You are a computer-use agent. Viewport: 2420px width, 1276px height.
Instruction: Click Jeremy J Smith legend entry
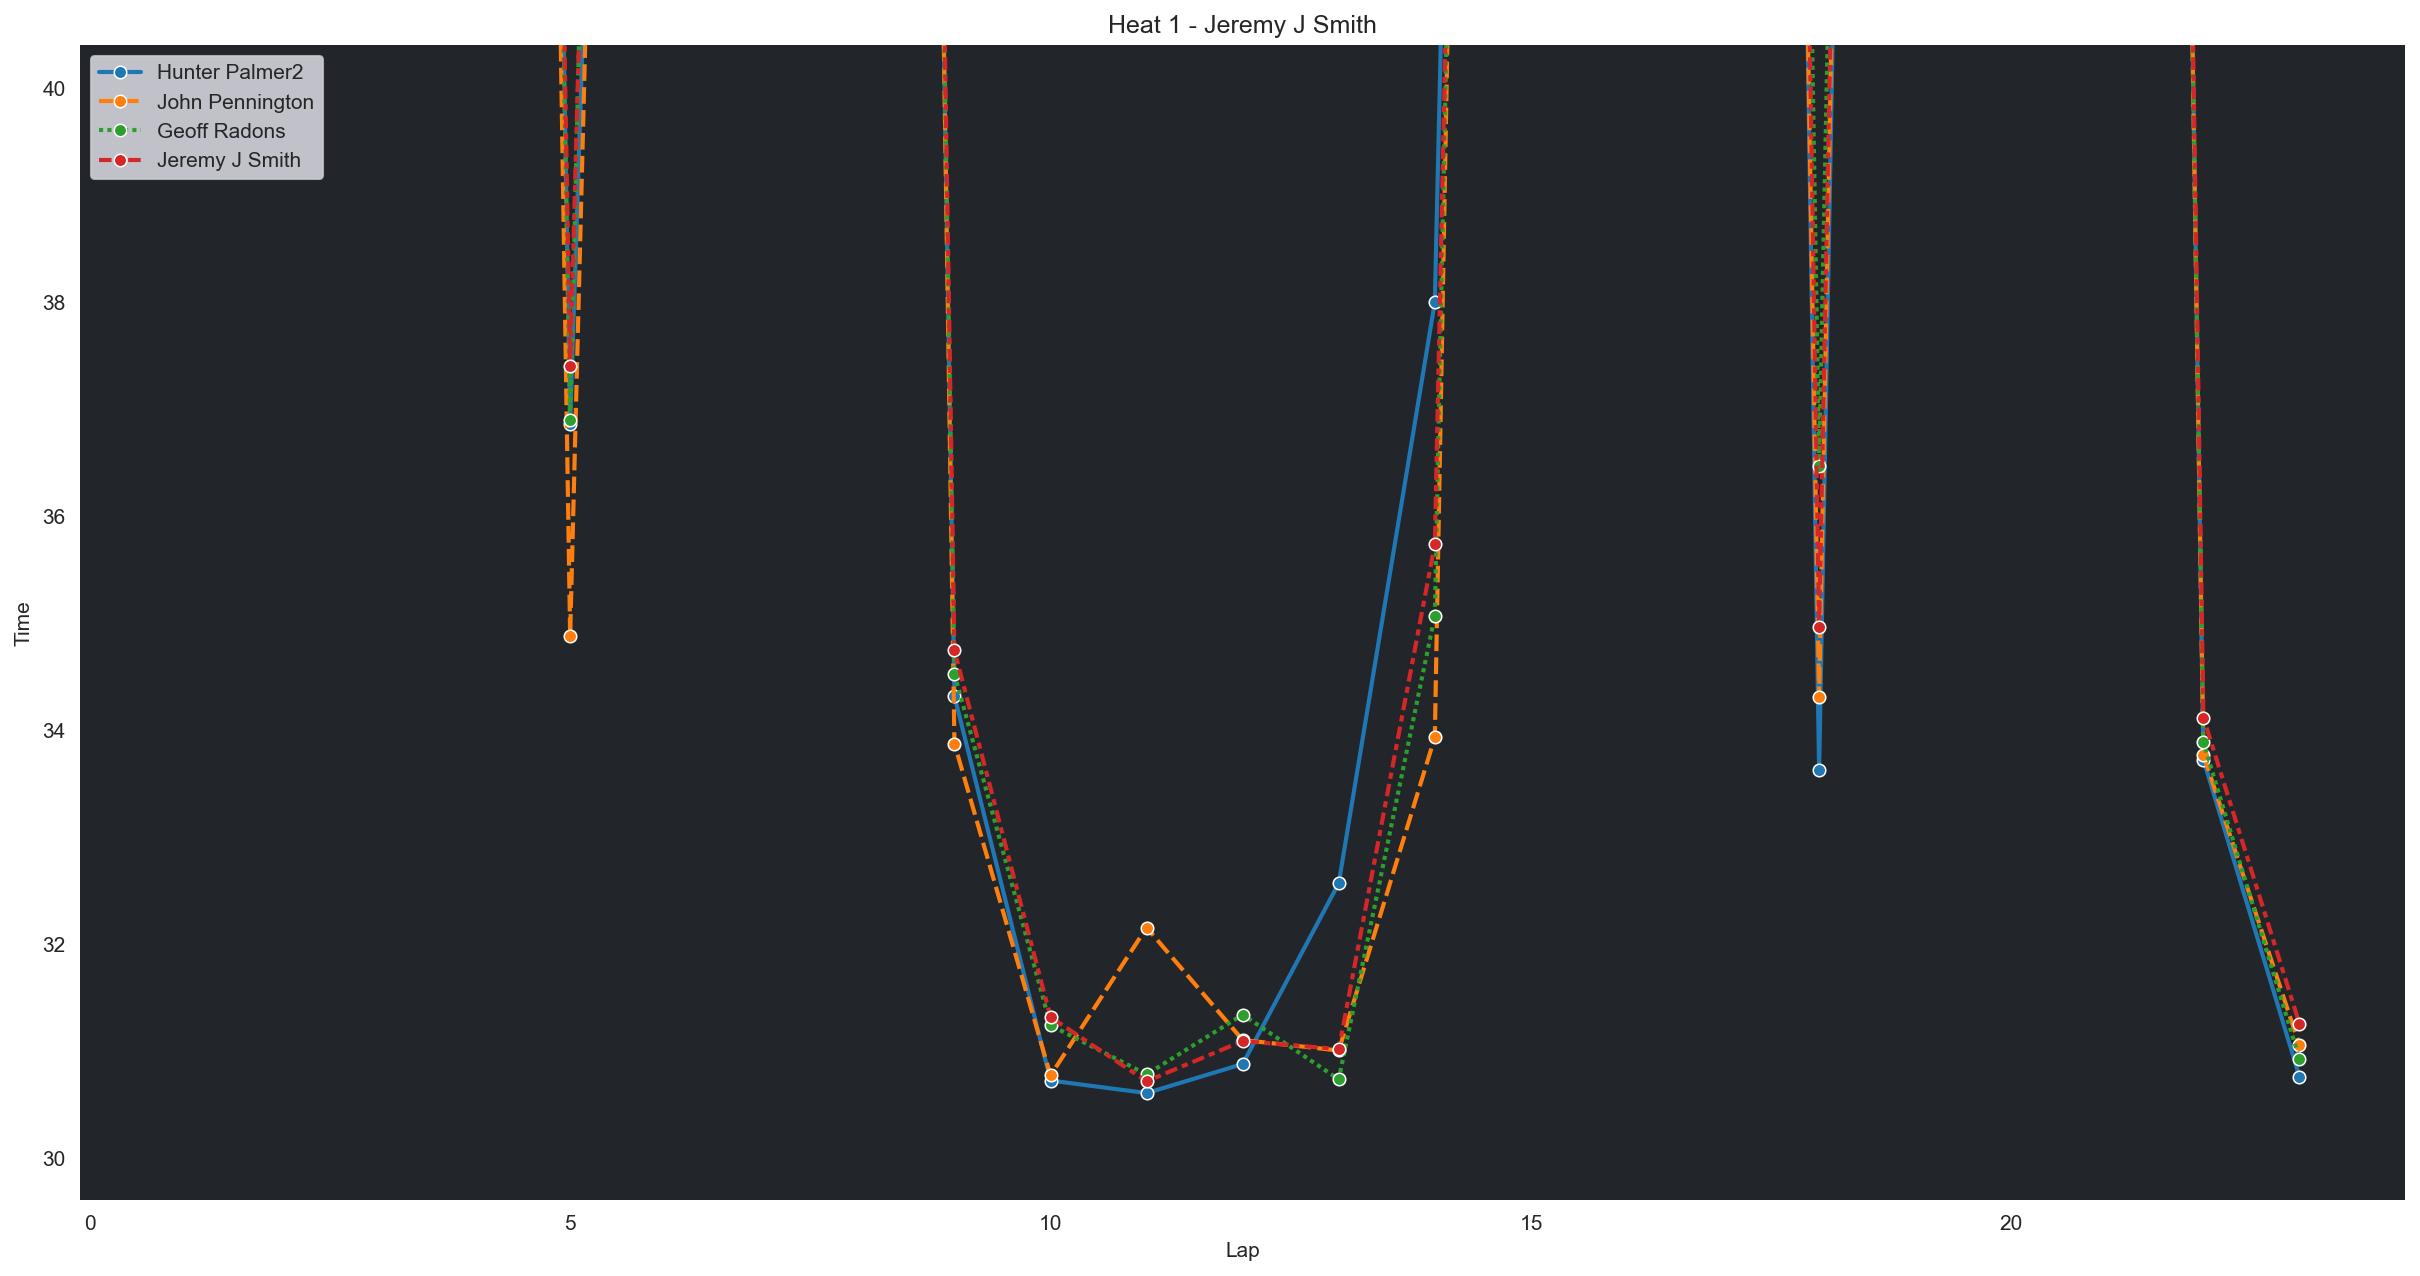tap(228, 160)
